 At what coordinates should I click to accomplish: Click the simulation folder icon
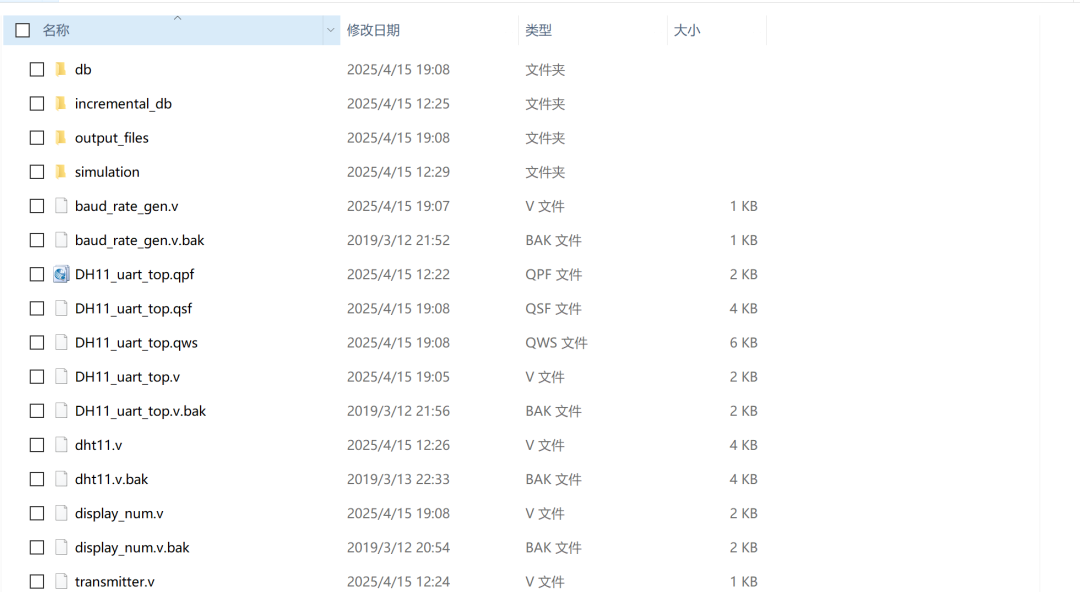point(61,172)
